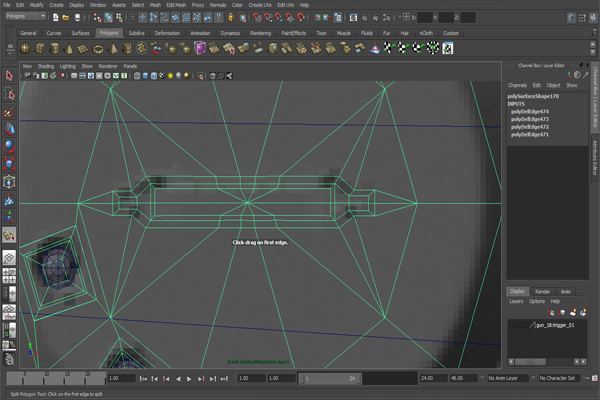Open the input box mode dropdown arrow

(x=399, y=17)
